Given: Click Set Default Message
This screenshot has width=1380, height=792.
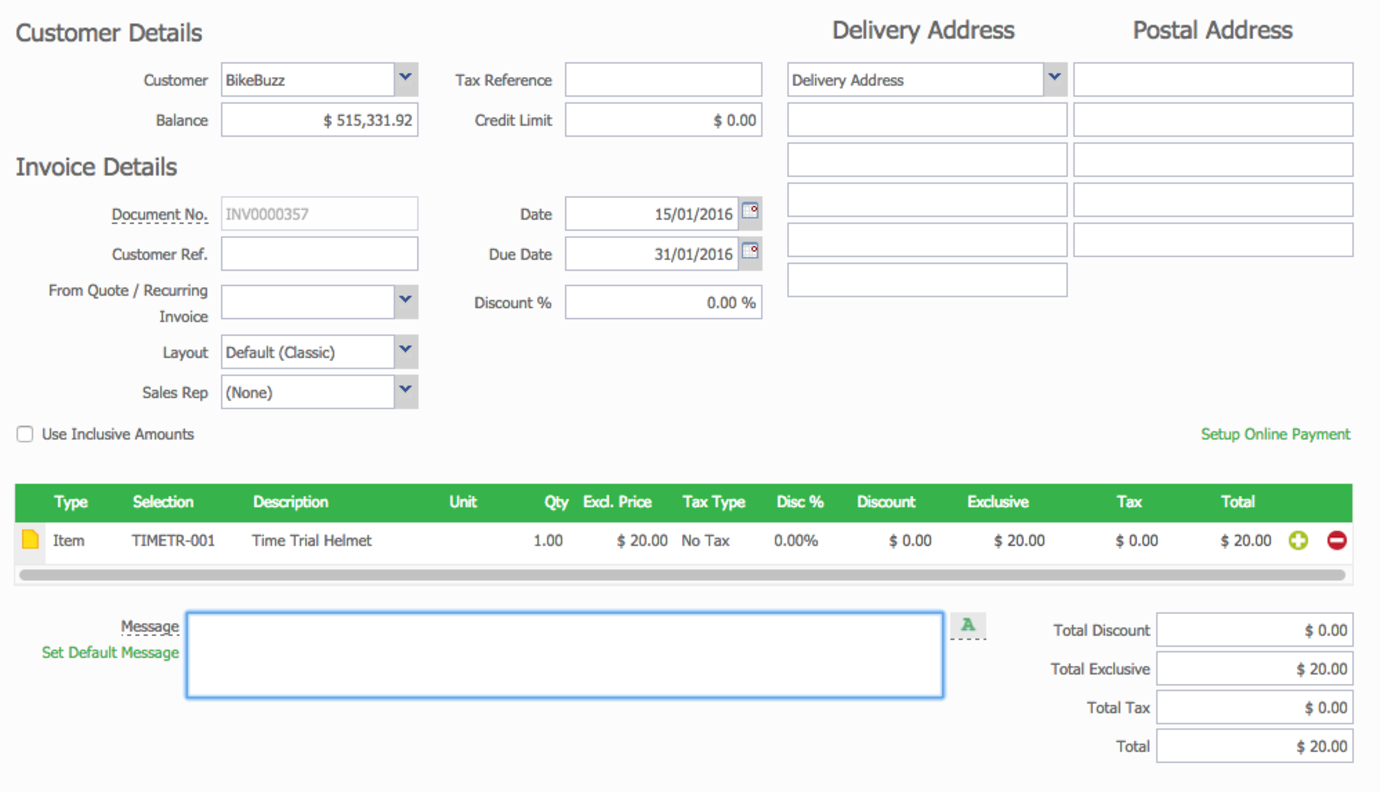Looking at the screenshot, I should tap(110, 652).
